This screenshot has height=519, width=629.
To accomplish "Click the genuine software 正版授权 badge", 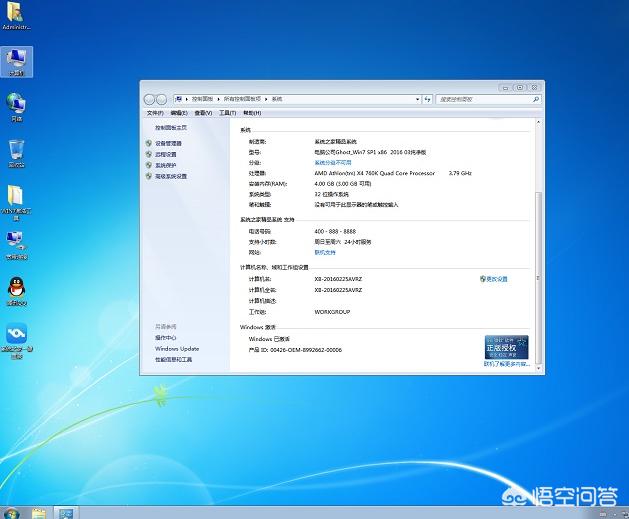I will (506, 347).
